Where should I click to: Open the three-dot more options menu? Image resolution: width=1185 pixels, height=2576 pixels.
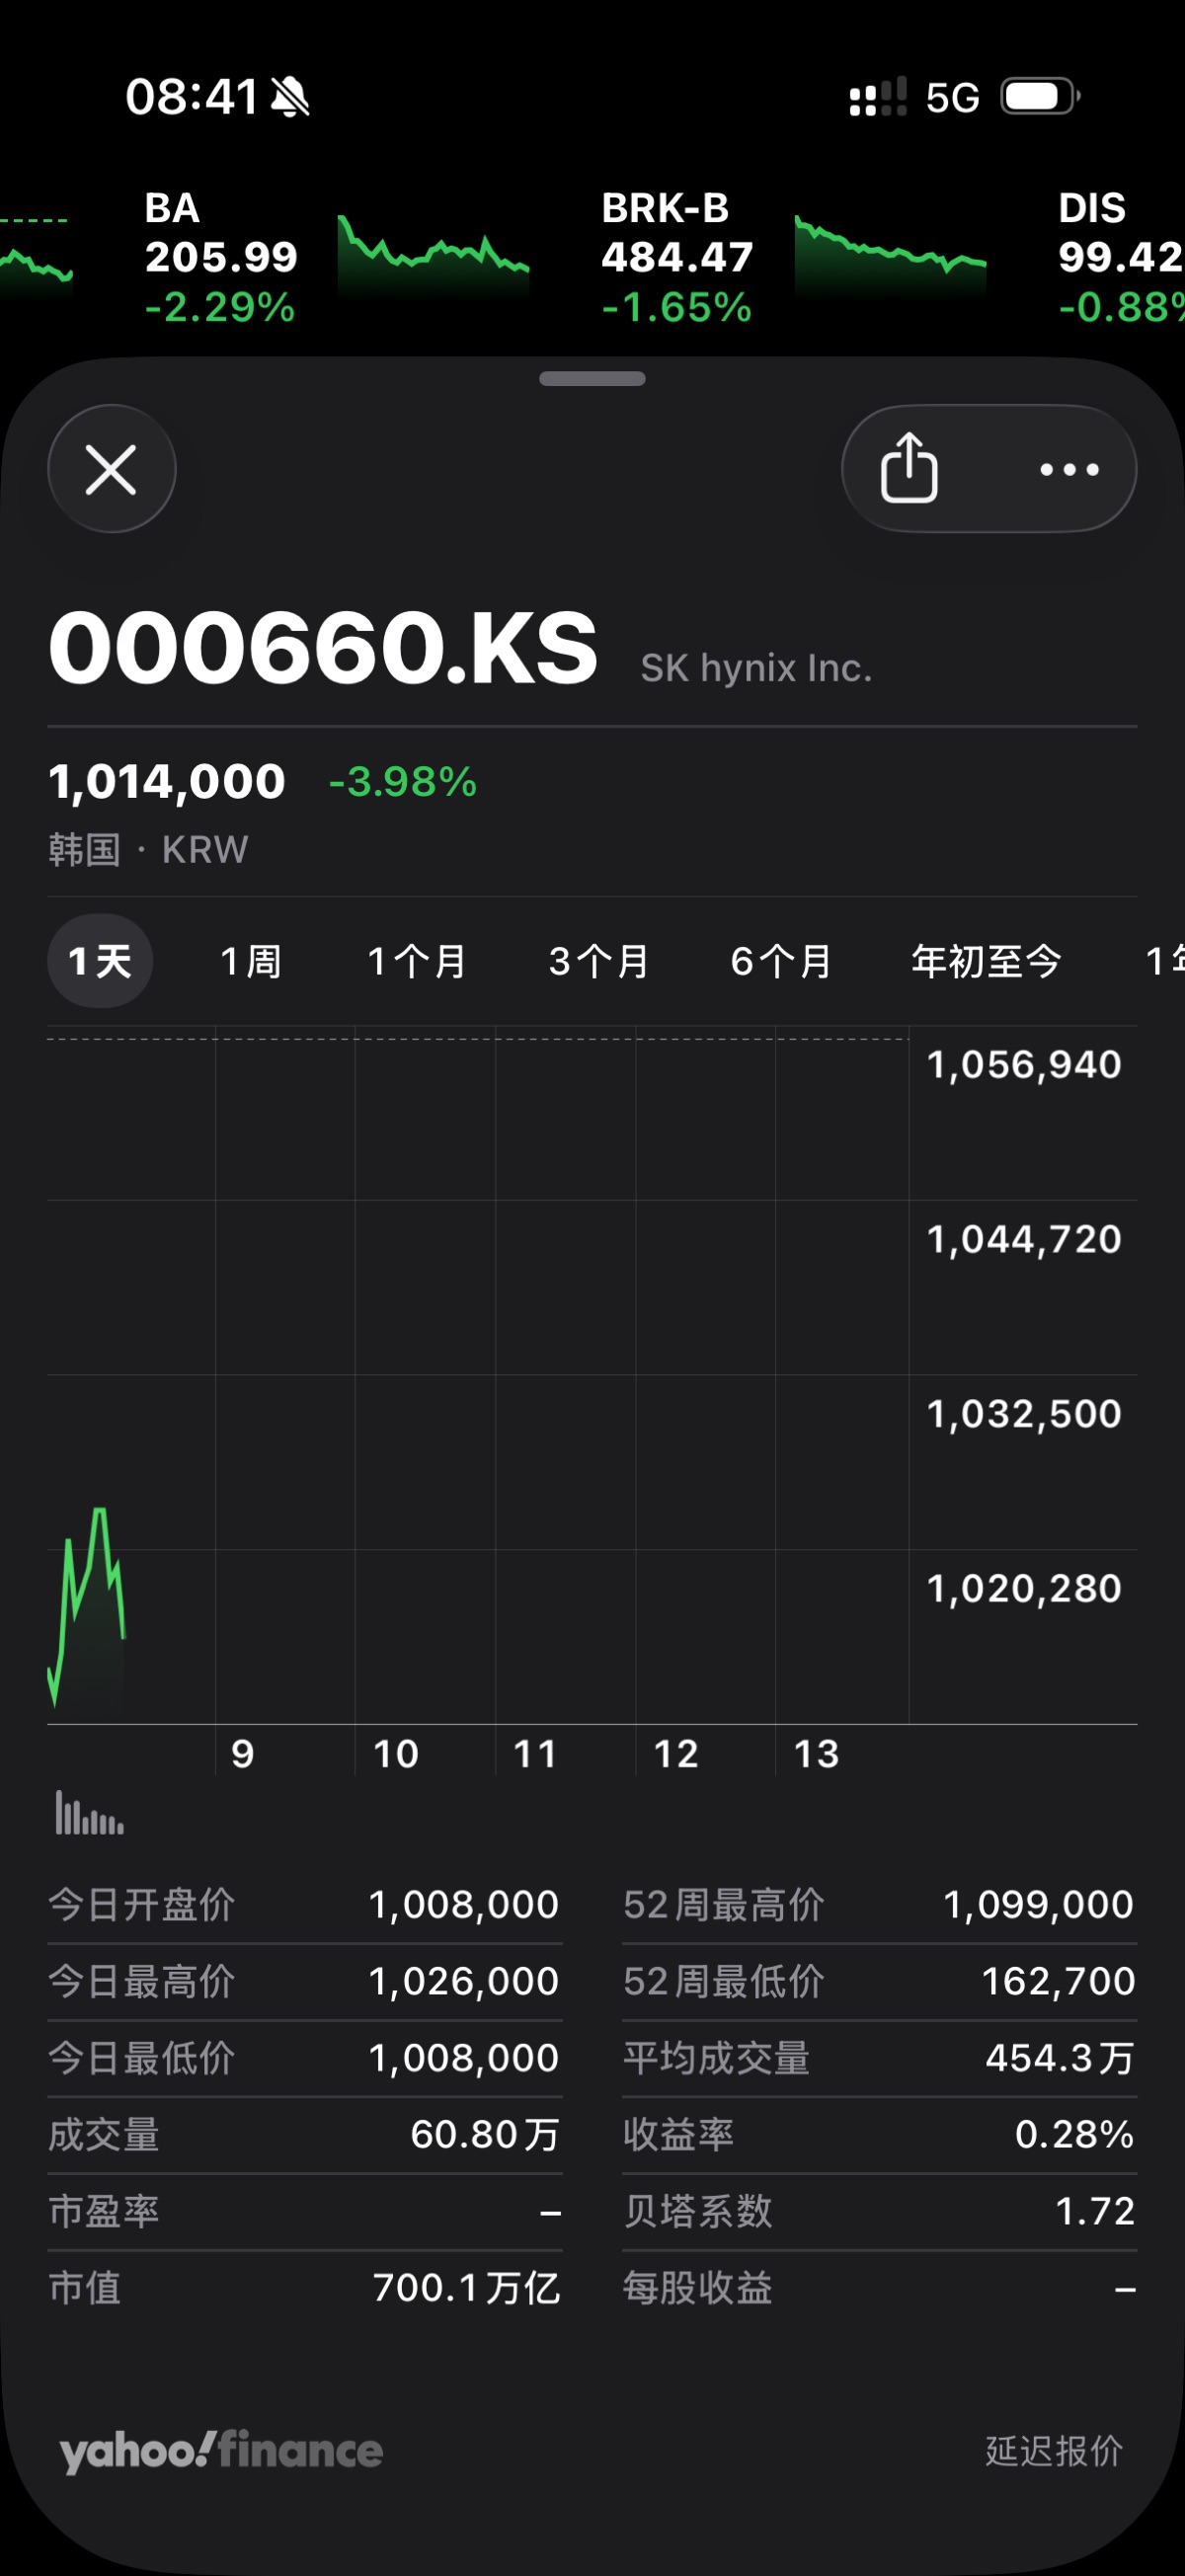click(x=1069, y=469)
